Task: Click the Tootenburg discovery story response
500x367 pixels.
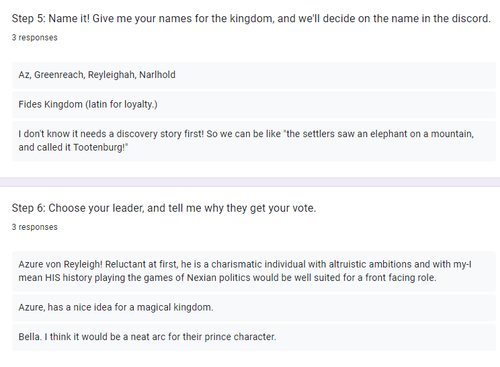Action: (x=254, y=141)
